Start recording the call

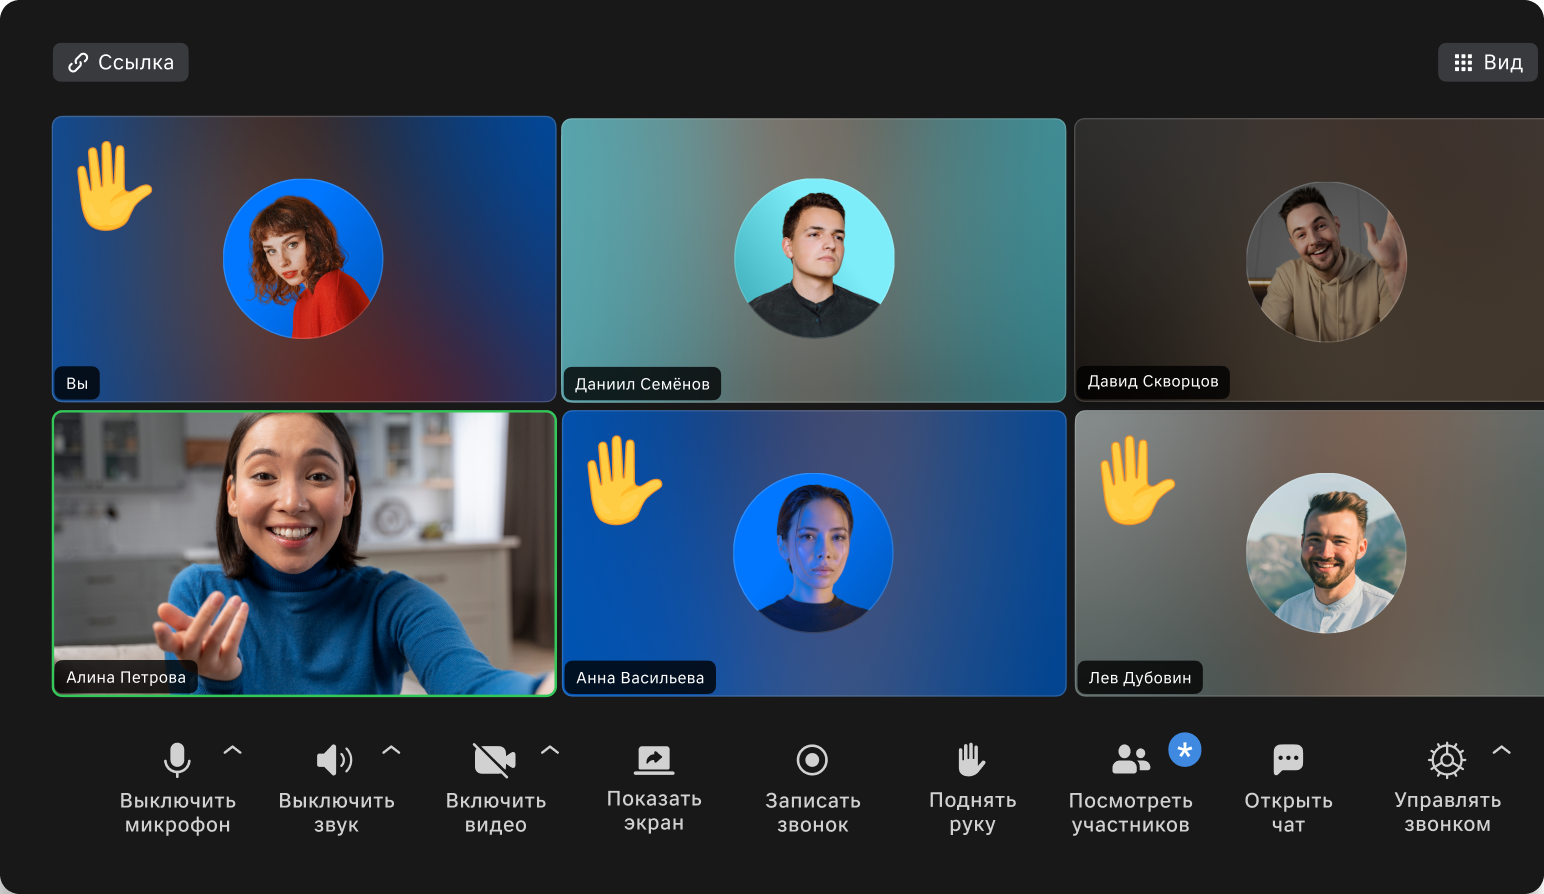click(812, 760)
